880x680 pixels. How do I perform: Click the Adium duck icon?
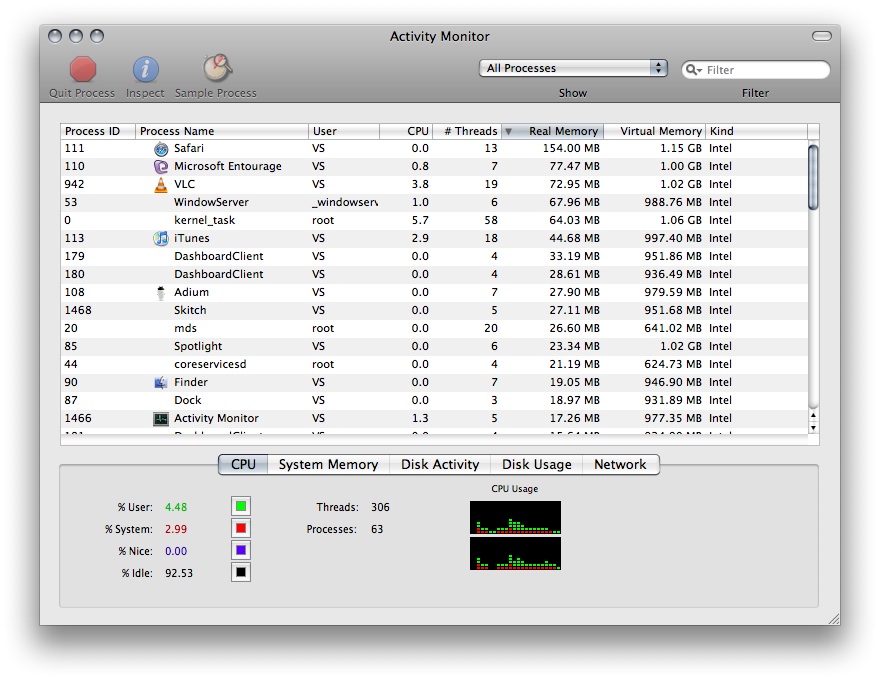pyautogui.click(x=161, y=292)
